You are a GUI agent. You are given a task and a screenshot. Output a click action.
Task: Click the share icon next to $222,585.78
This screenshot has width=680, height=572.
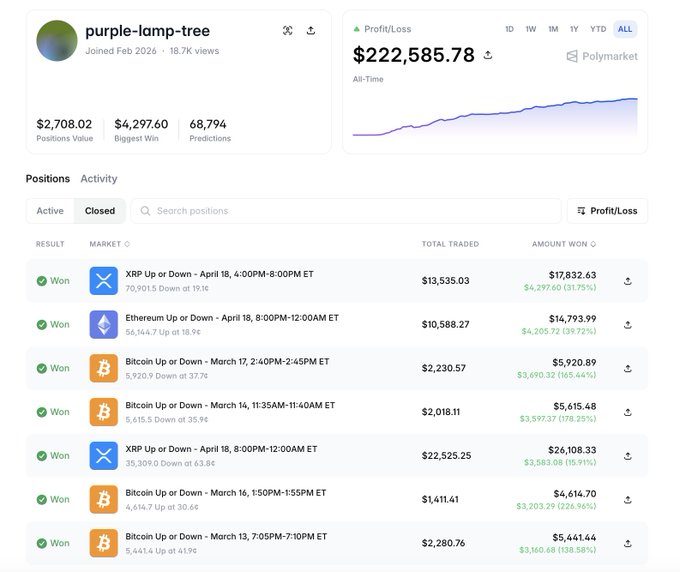tap(488, 55)
